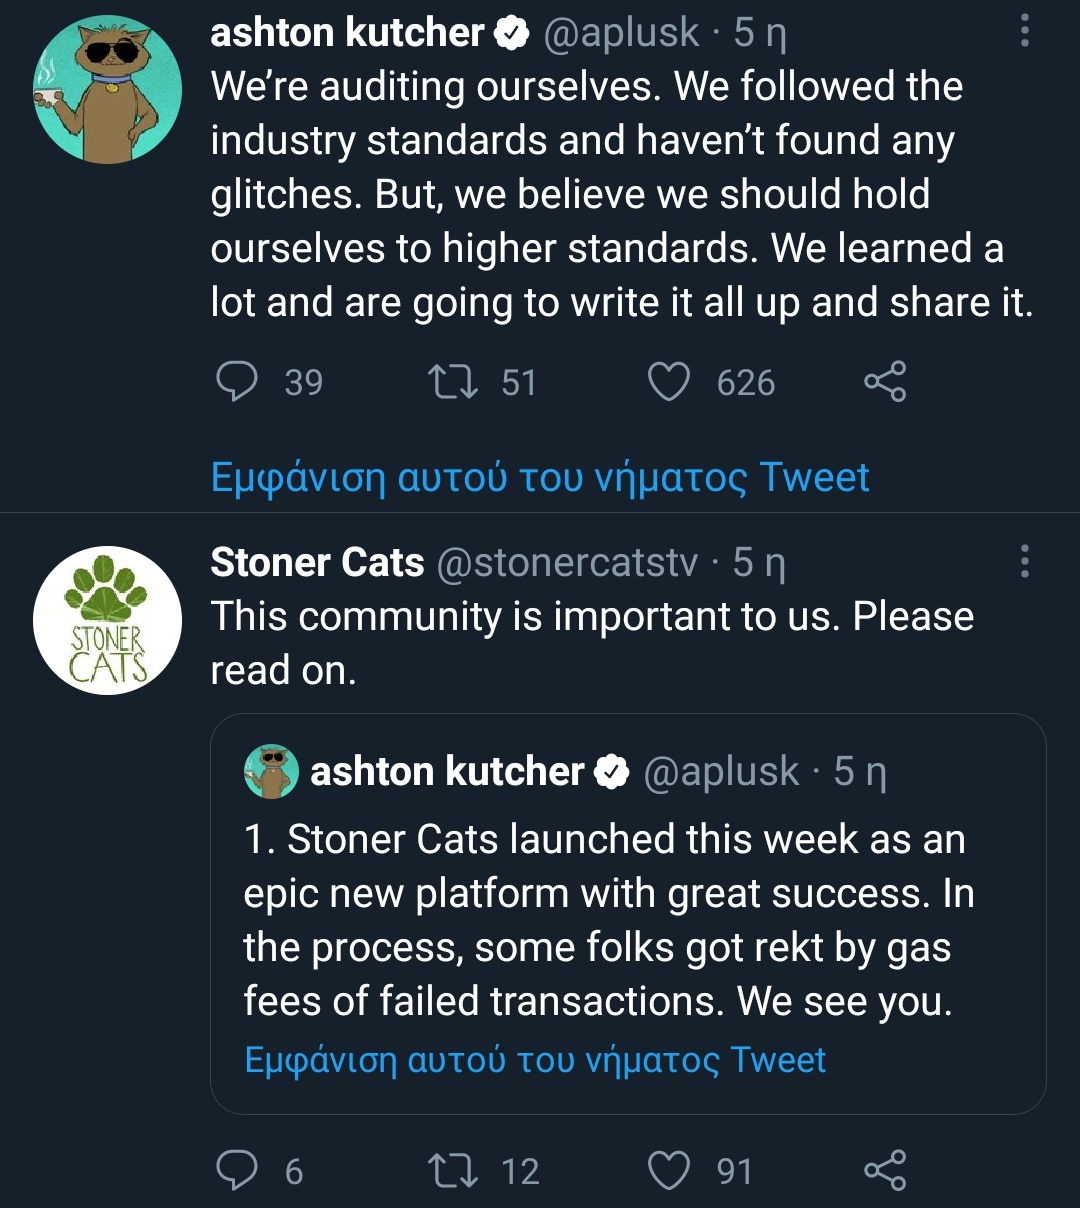Open more options for ashton kutcher's tweet
Image resolution: width=1080 pixels, height=1208 pixels.
coord(1024,32)
